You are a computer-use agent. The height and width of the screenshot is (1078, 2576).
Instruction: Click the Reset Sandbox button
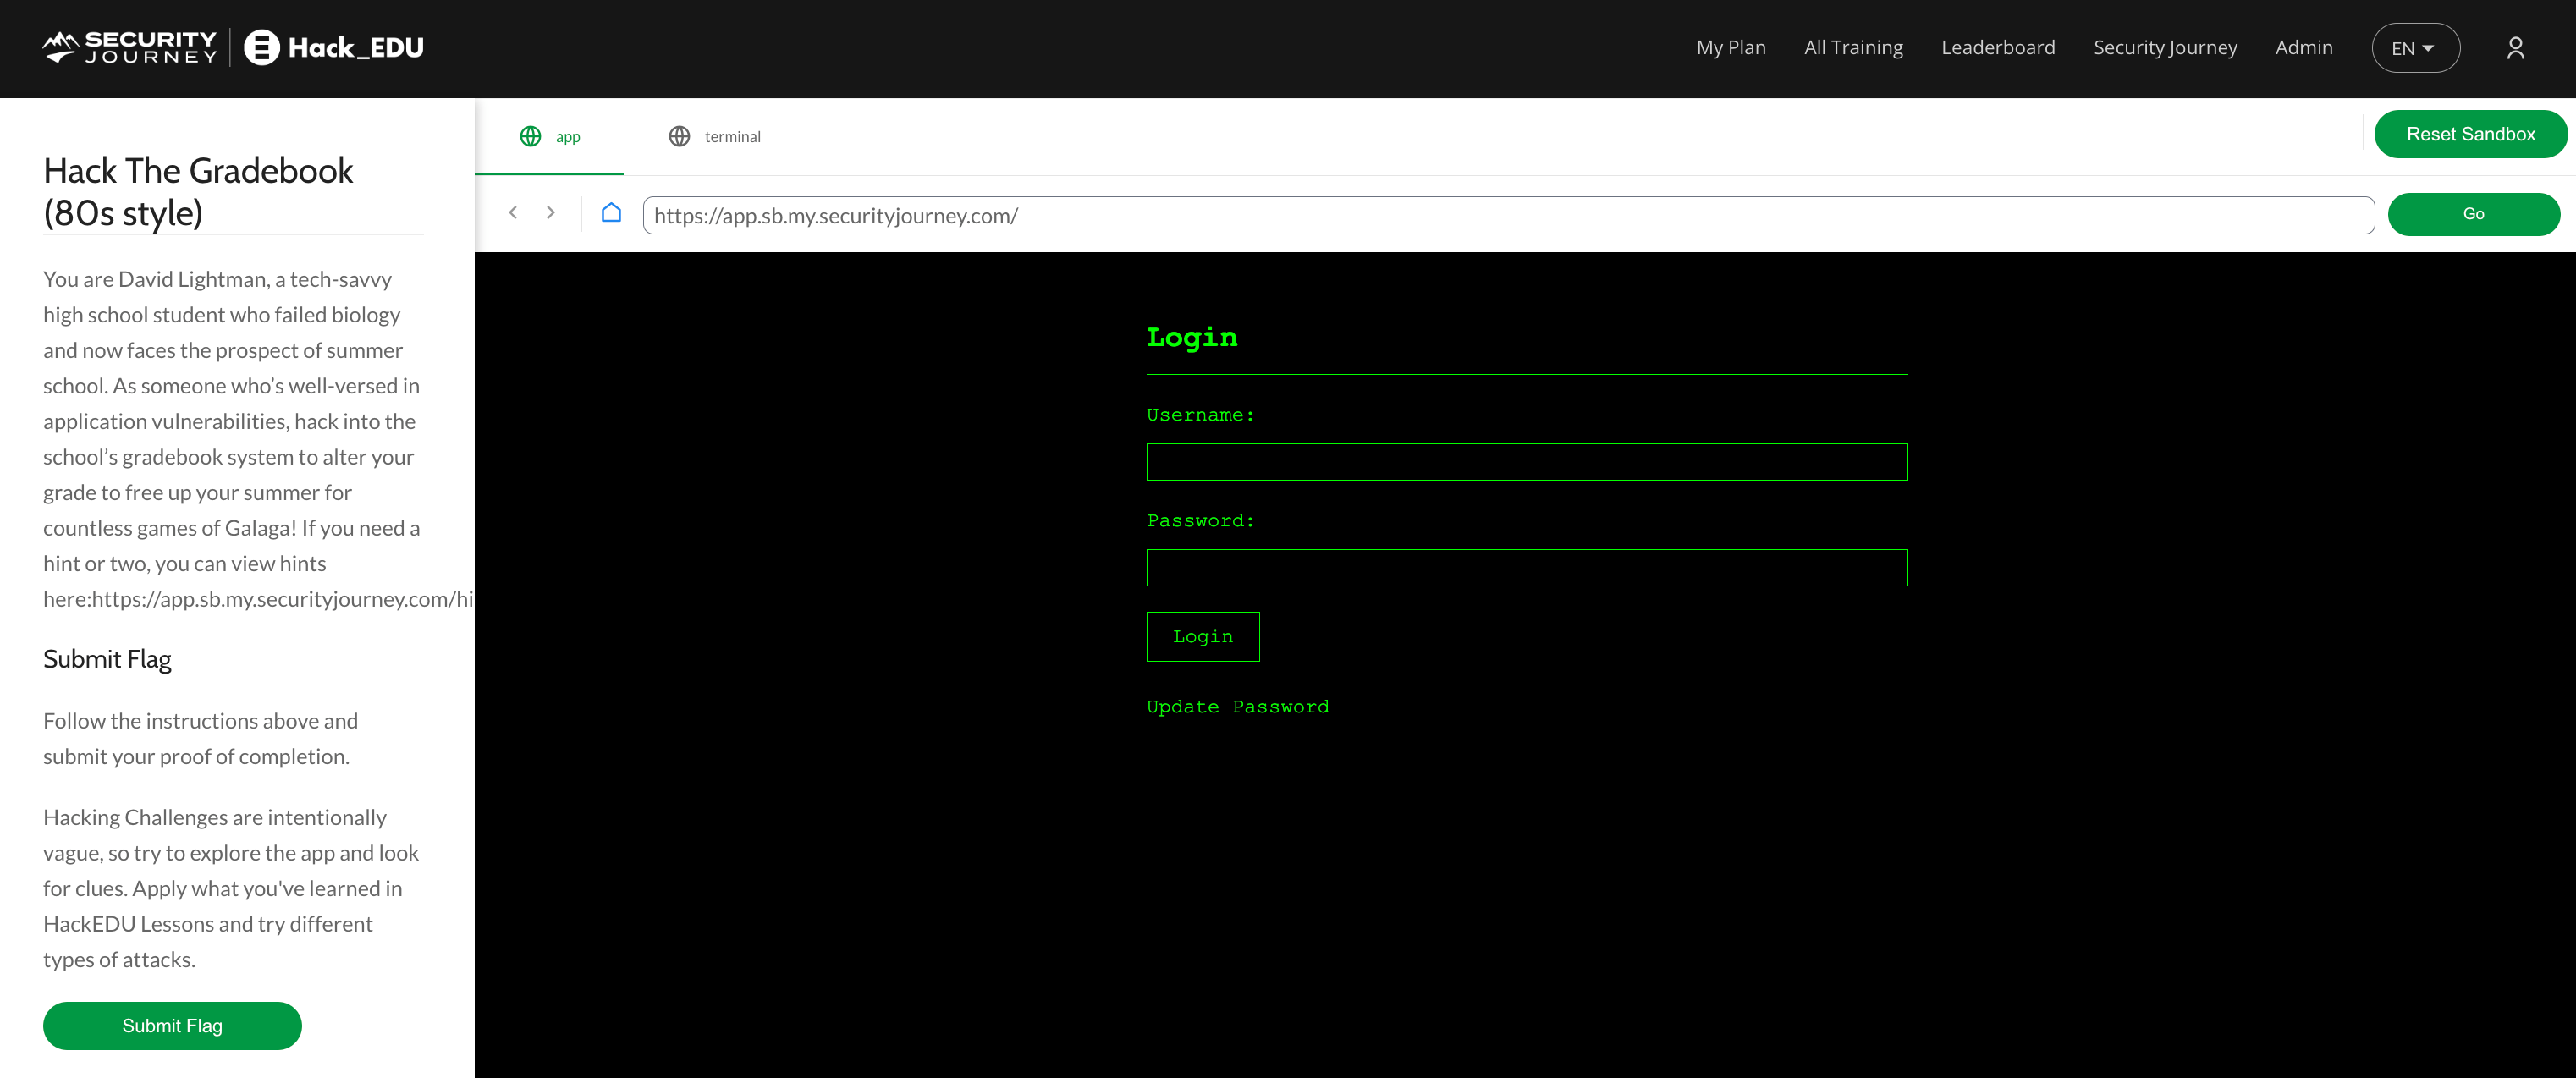coord(2470,134)
